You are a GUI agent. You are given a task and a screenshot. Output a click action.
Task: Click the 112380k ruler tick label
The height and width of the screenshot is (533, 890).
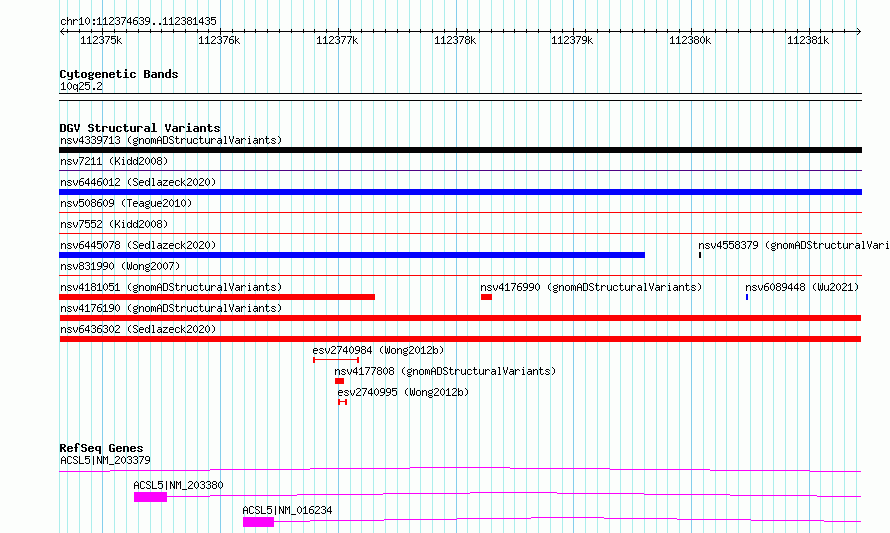[x=690, y=40]
